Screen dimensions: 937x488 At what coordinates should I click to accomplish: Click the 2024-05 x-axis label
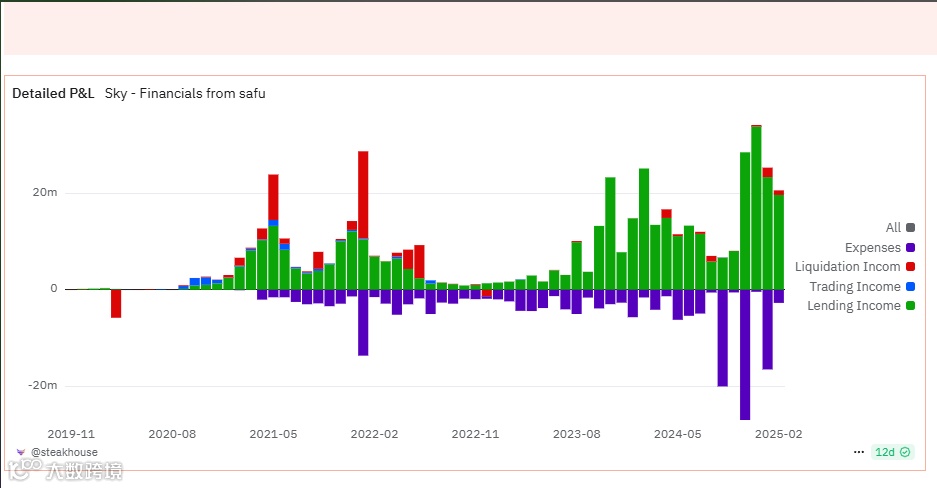tap(678, 434)
